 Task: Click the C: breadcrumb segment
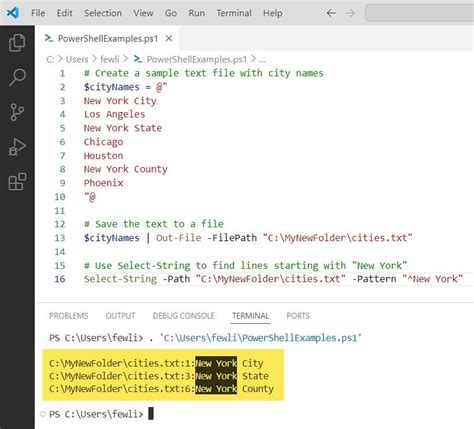(x=50, y=59)
